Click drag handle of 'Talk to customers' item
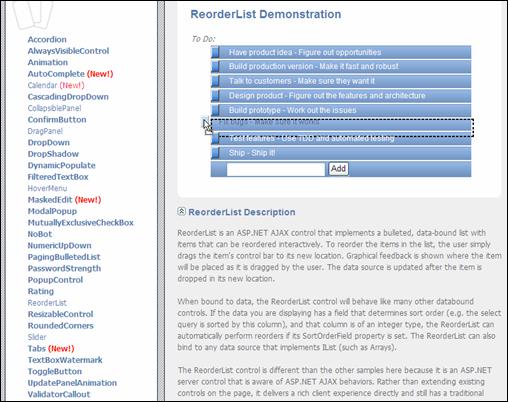 coord(215,81)
